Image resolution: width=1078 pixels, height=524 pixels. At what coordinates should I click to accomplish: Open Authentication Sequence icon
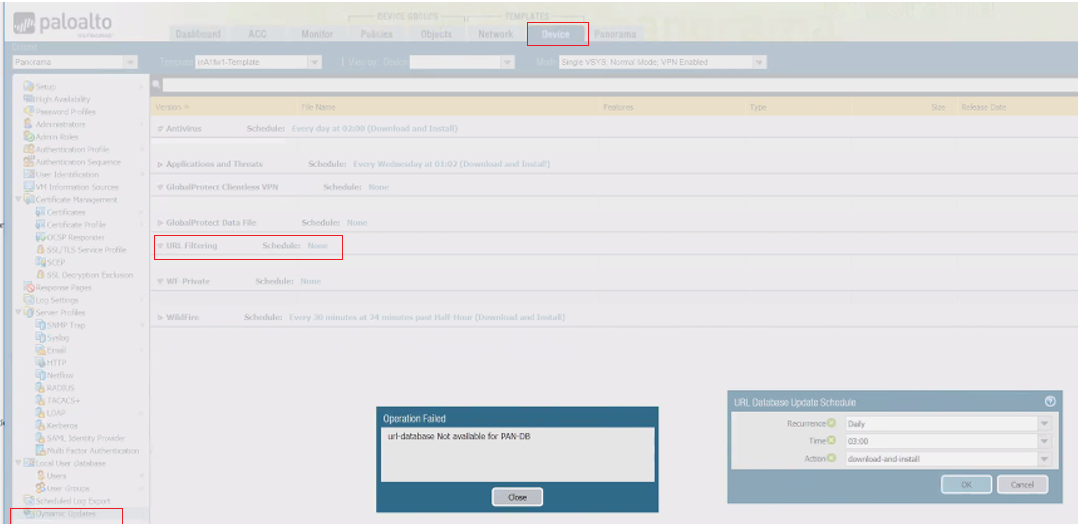[x=29, y=162]
